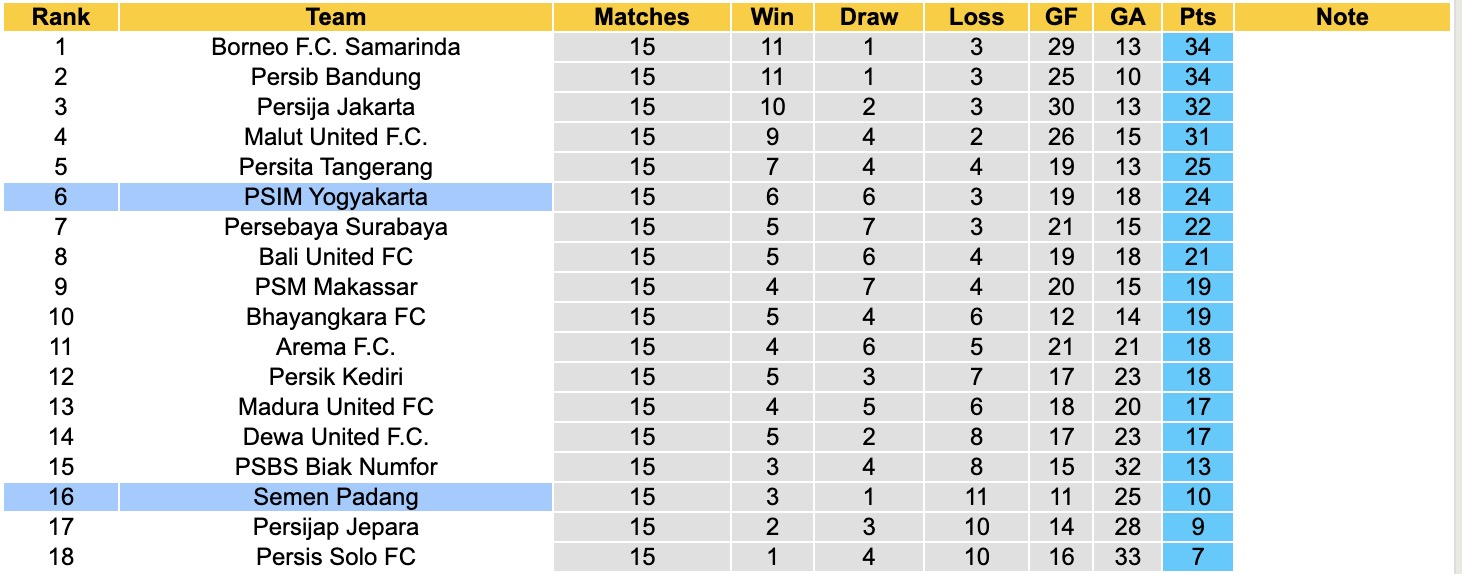Click the Pts column header

point(1197,17)
